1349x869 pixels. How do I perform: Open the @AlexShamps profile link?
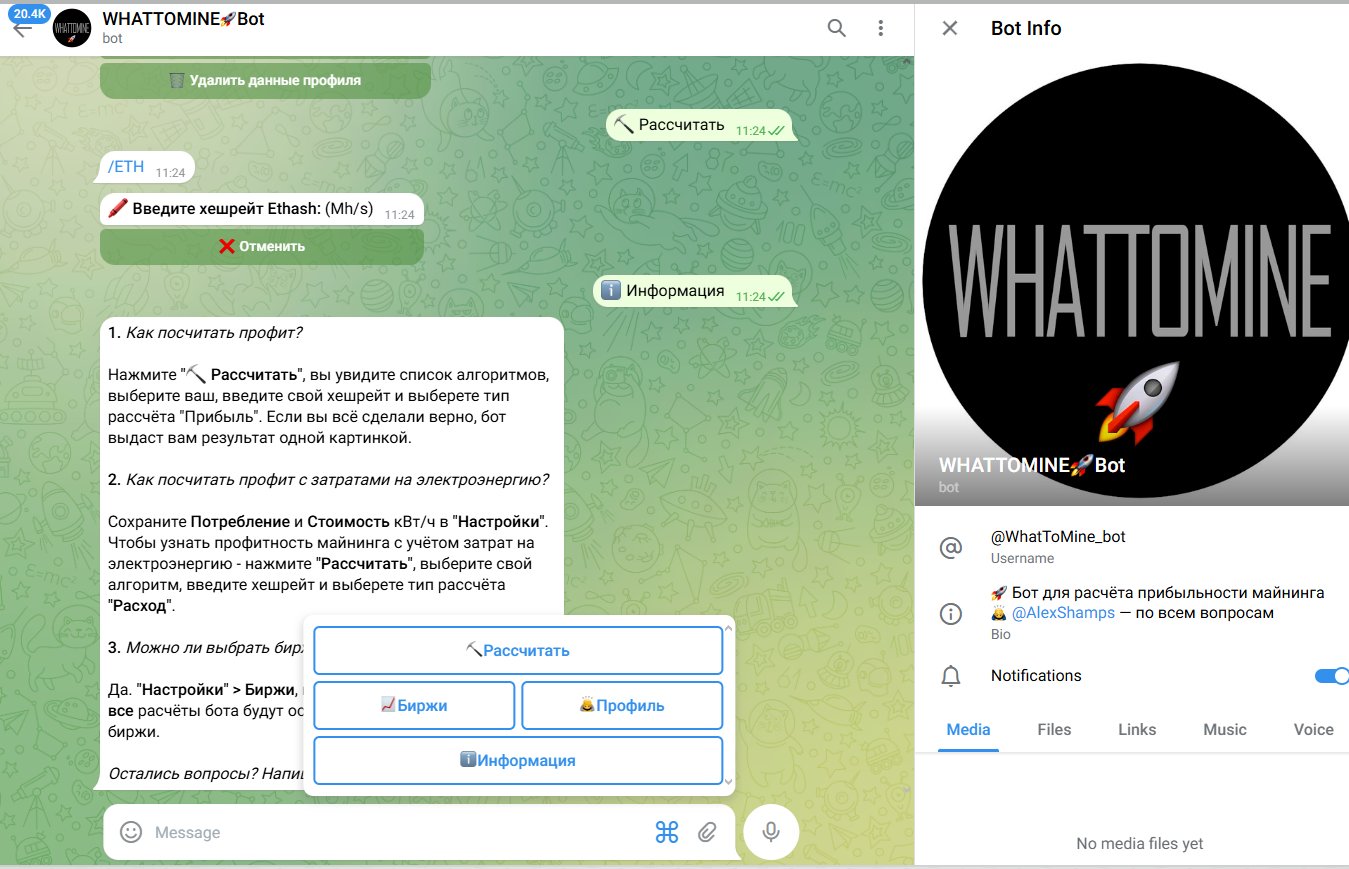1063,613
